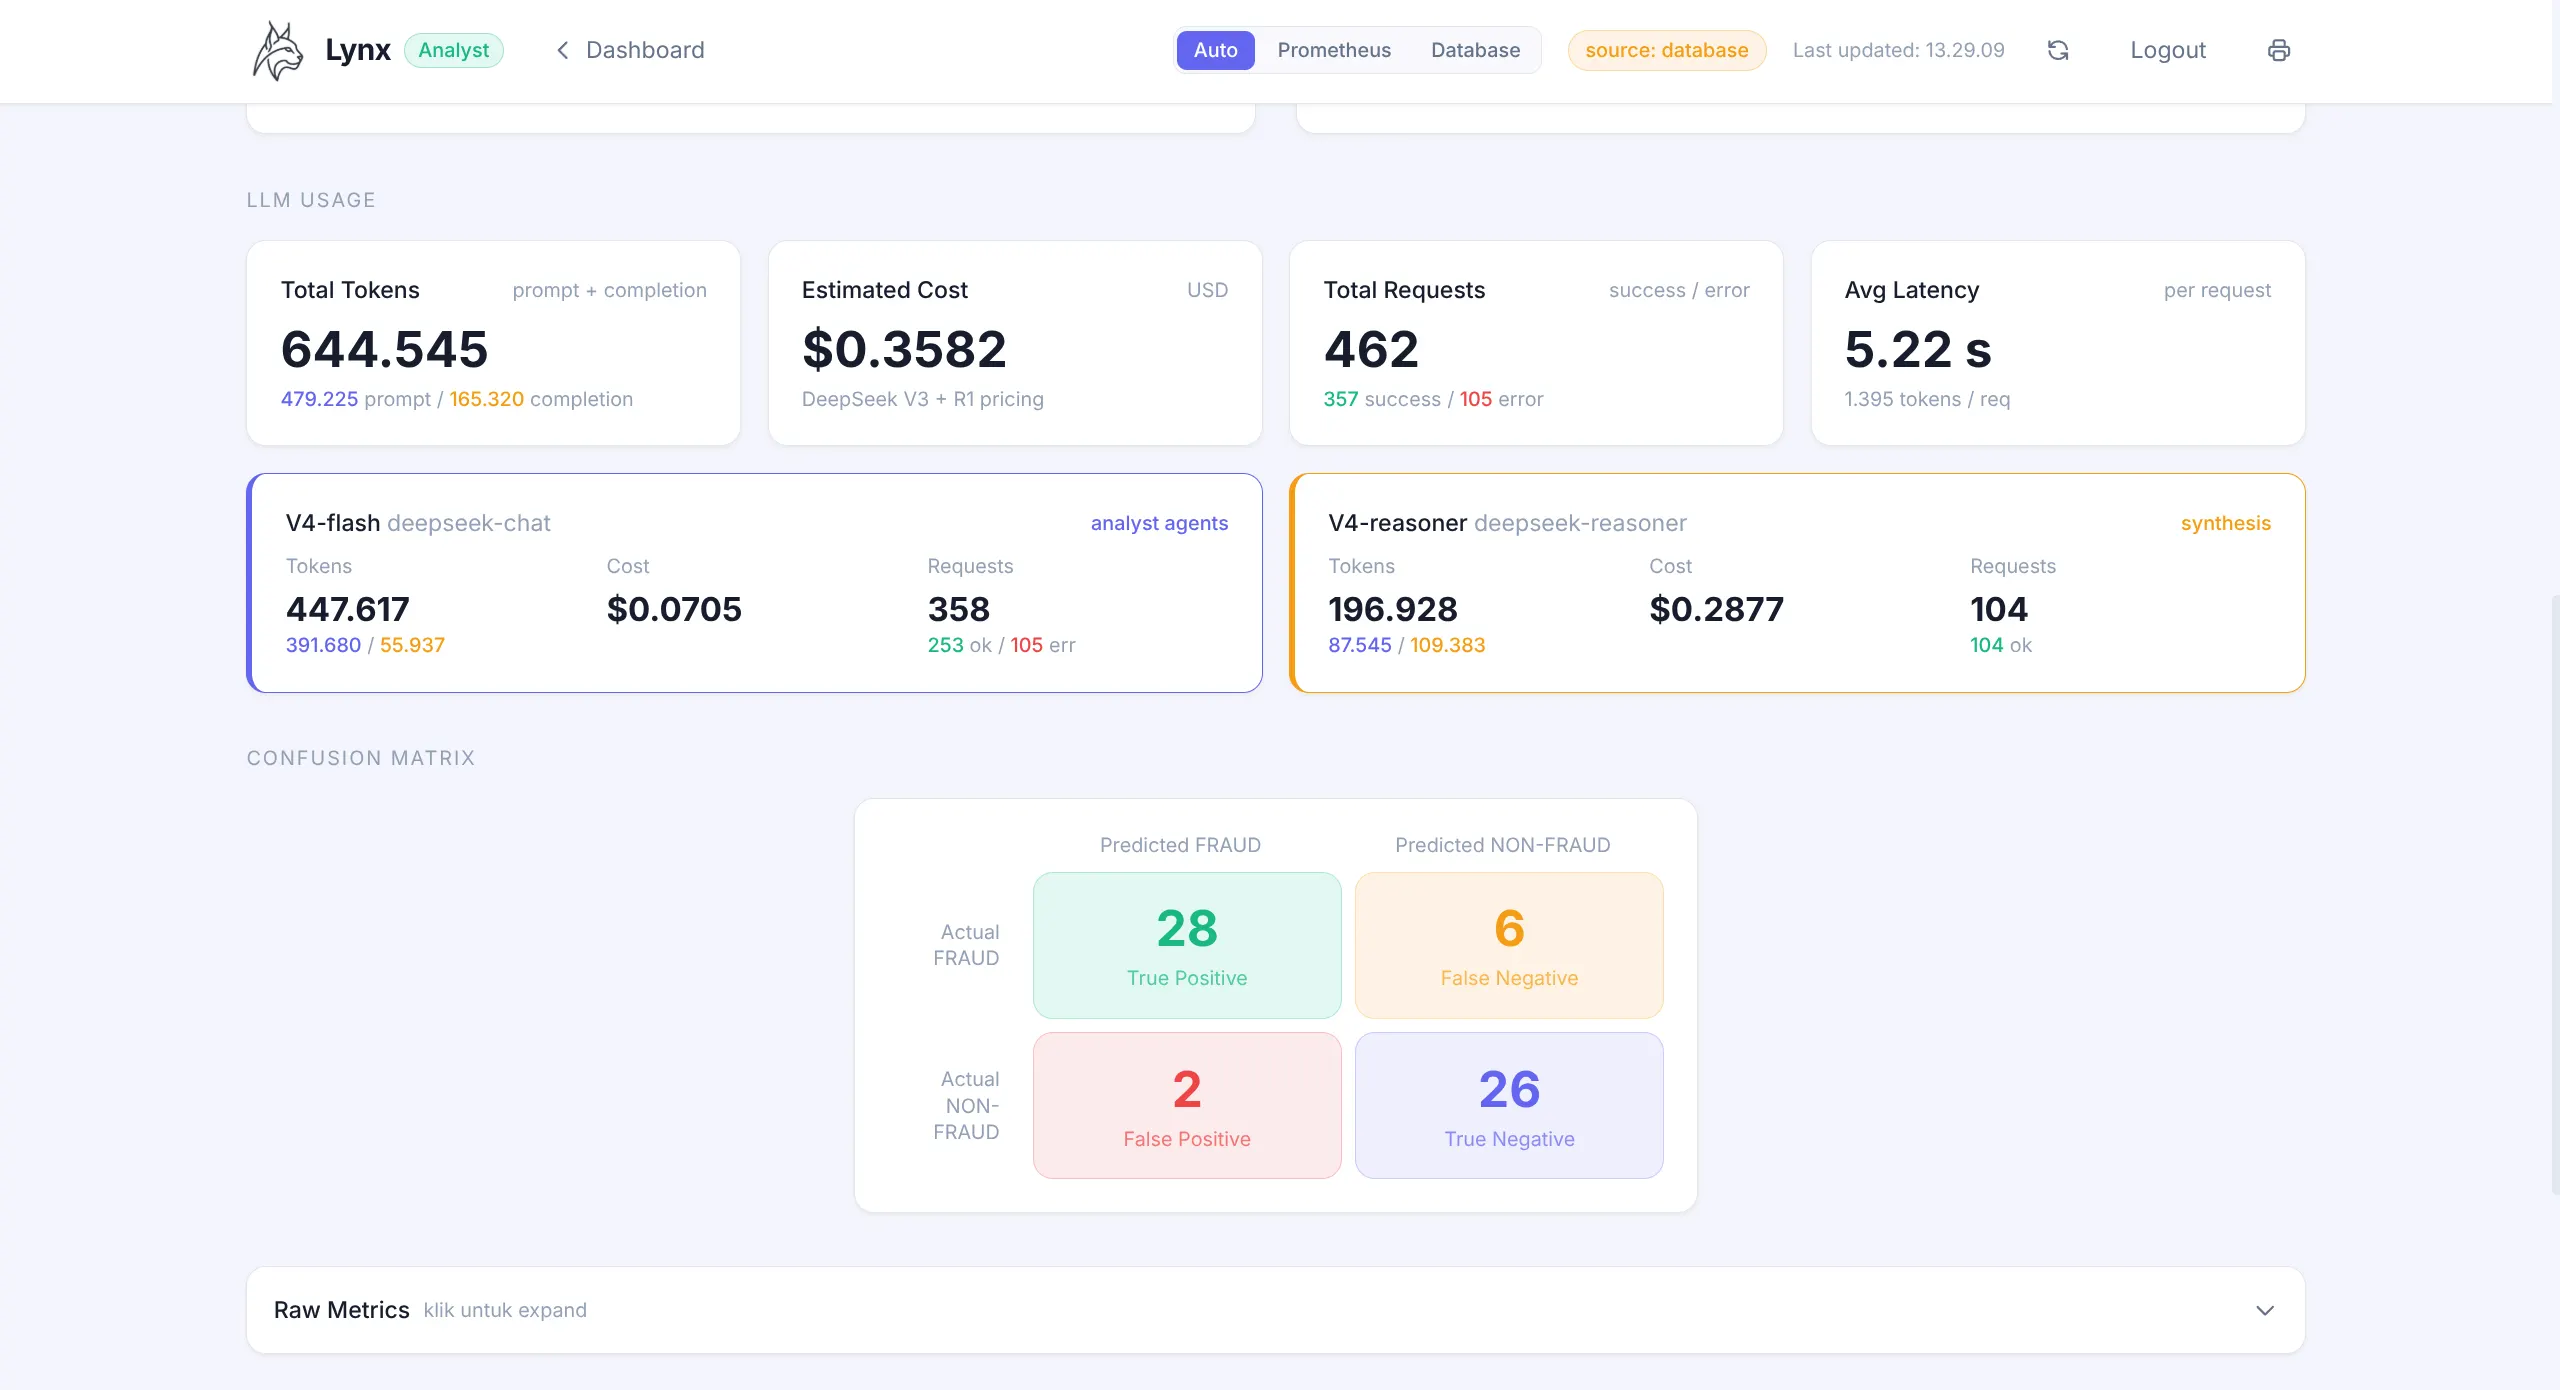Click the True Positive cell showing 28
The image size is (2560, 1390).
coord(1187,945)
